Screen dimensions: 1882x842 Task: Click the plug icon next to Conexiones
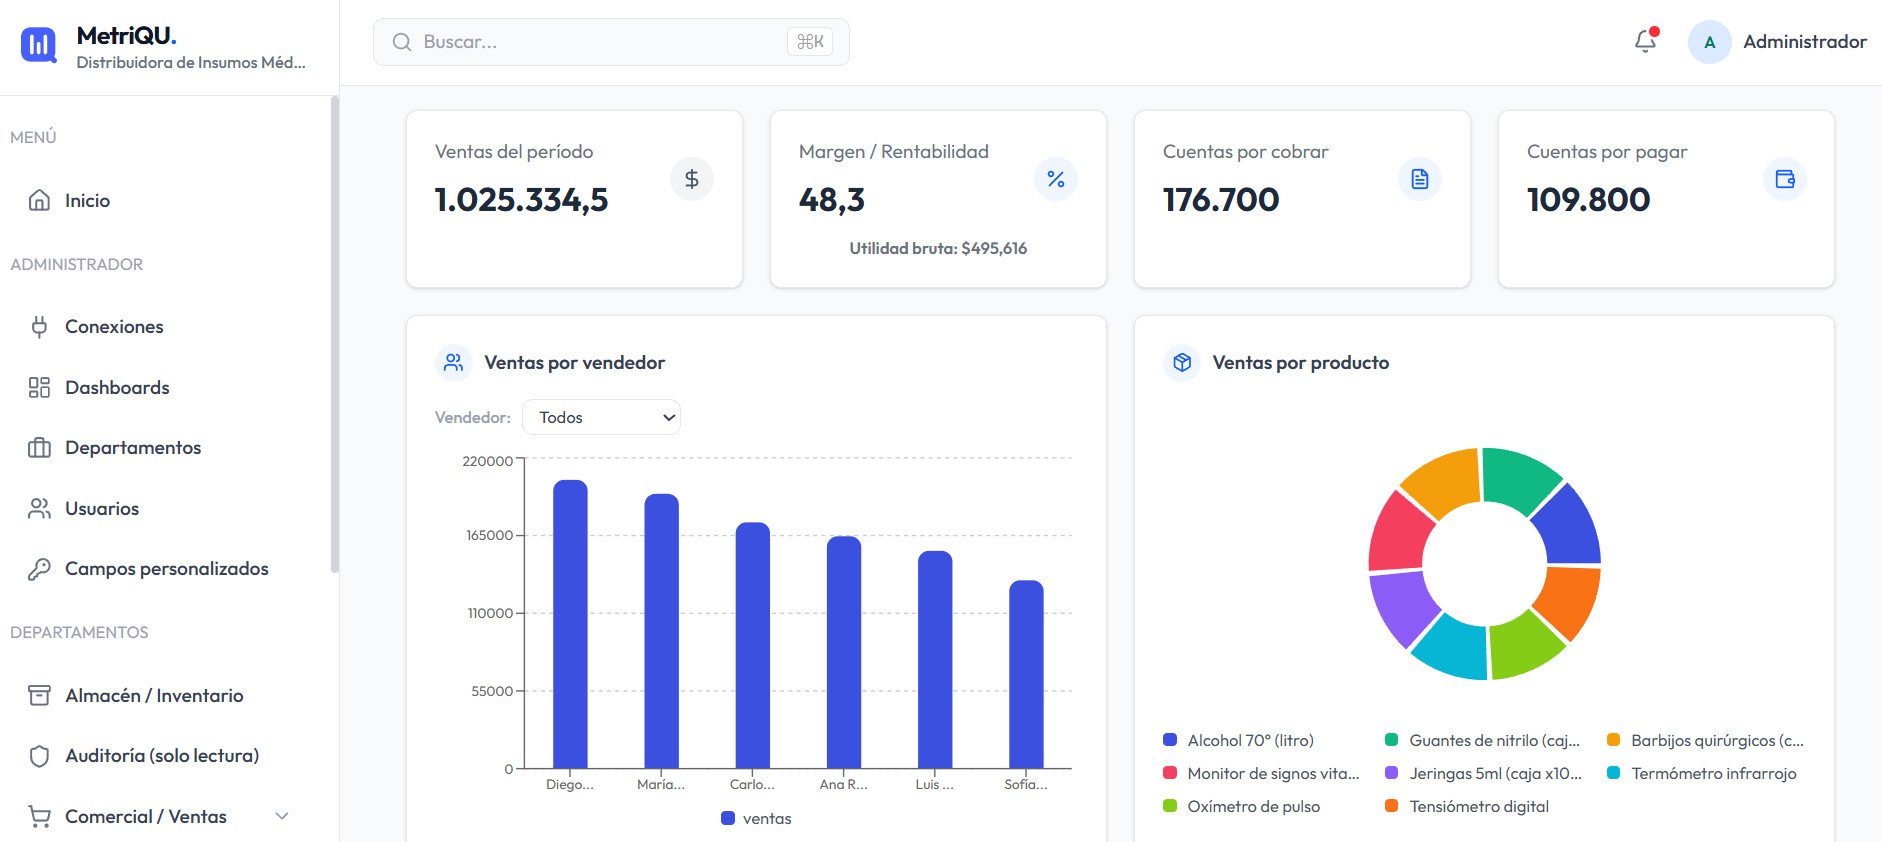(39, 327)
